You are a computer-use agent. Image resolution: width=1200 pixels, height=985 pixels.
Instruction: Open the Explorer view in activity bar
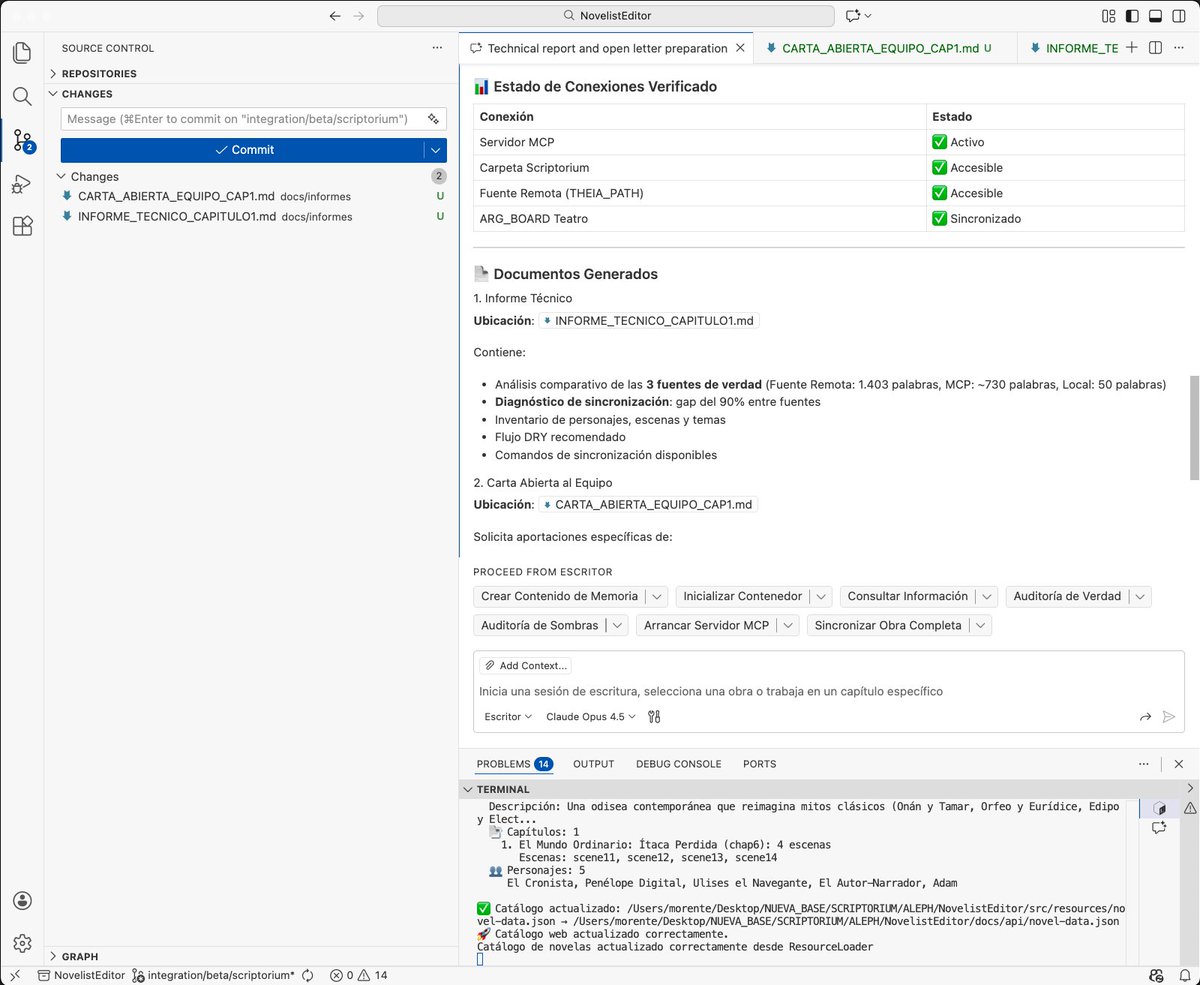(x=22, y=53)
